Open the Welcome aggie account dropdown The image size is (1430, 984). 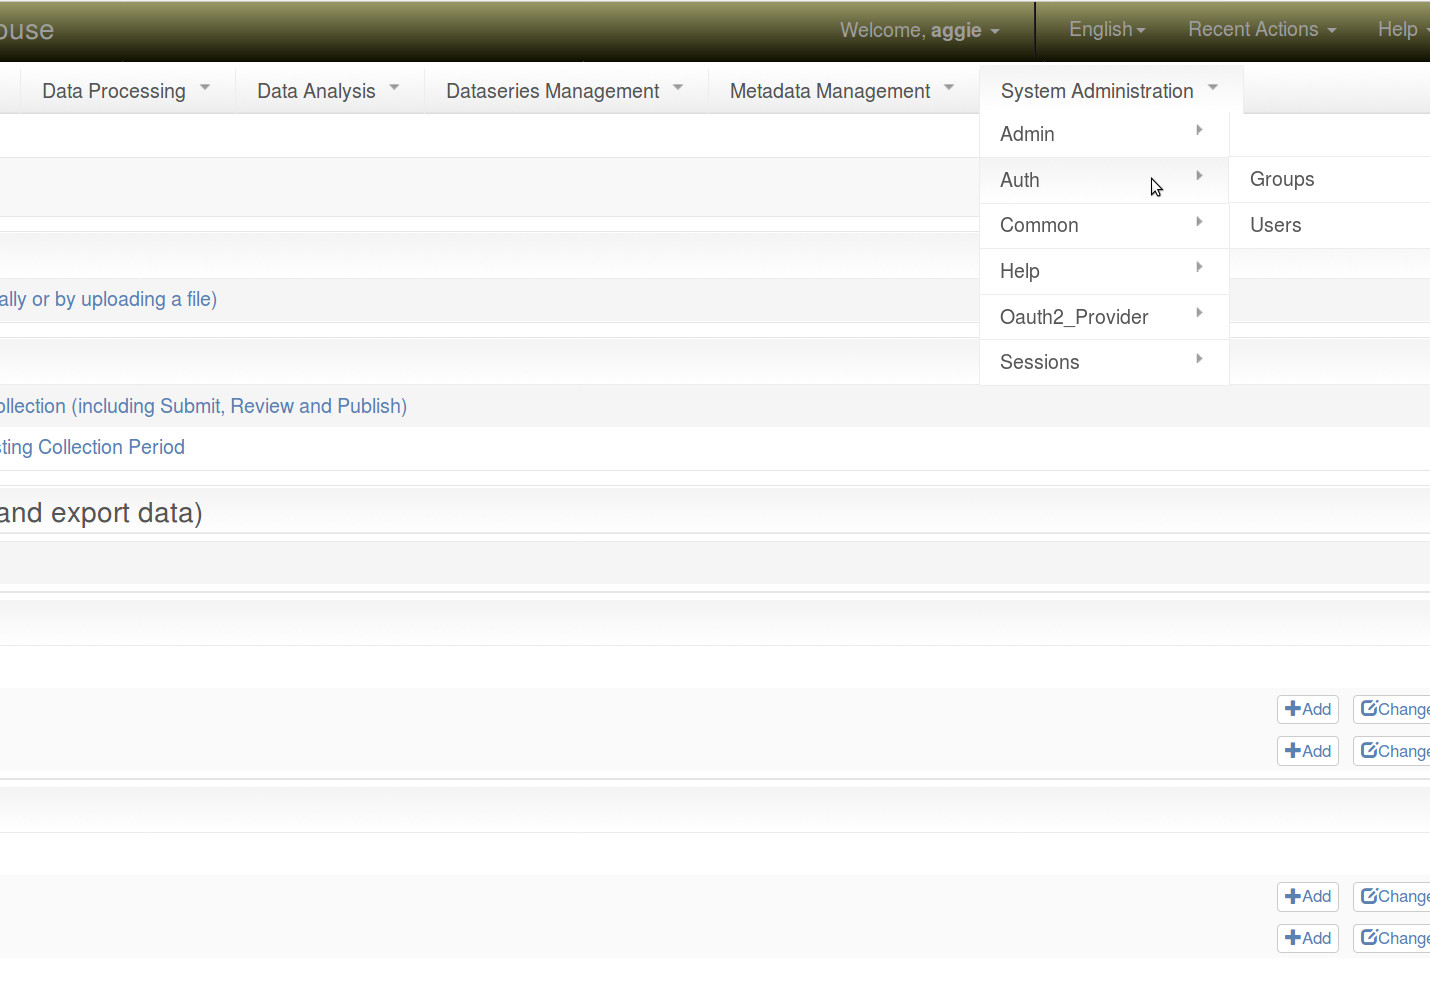(x=918, y=29)
